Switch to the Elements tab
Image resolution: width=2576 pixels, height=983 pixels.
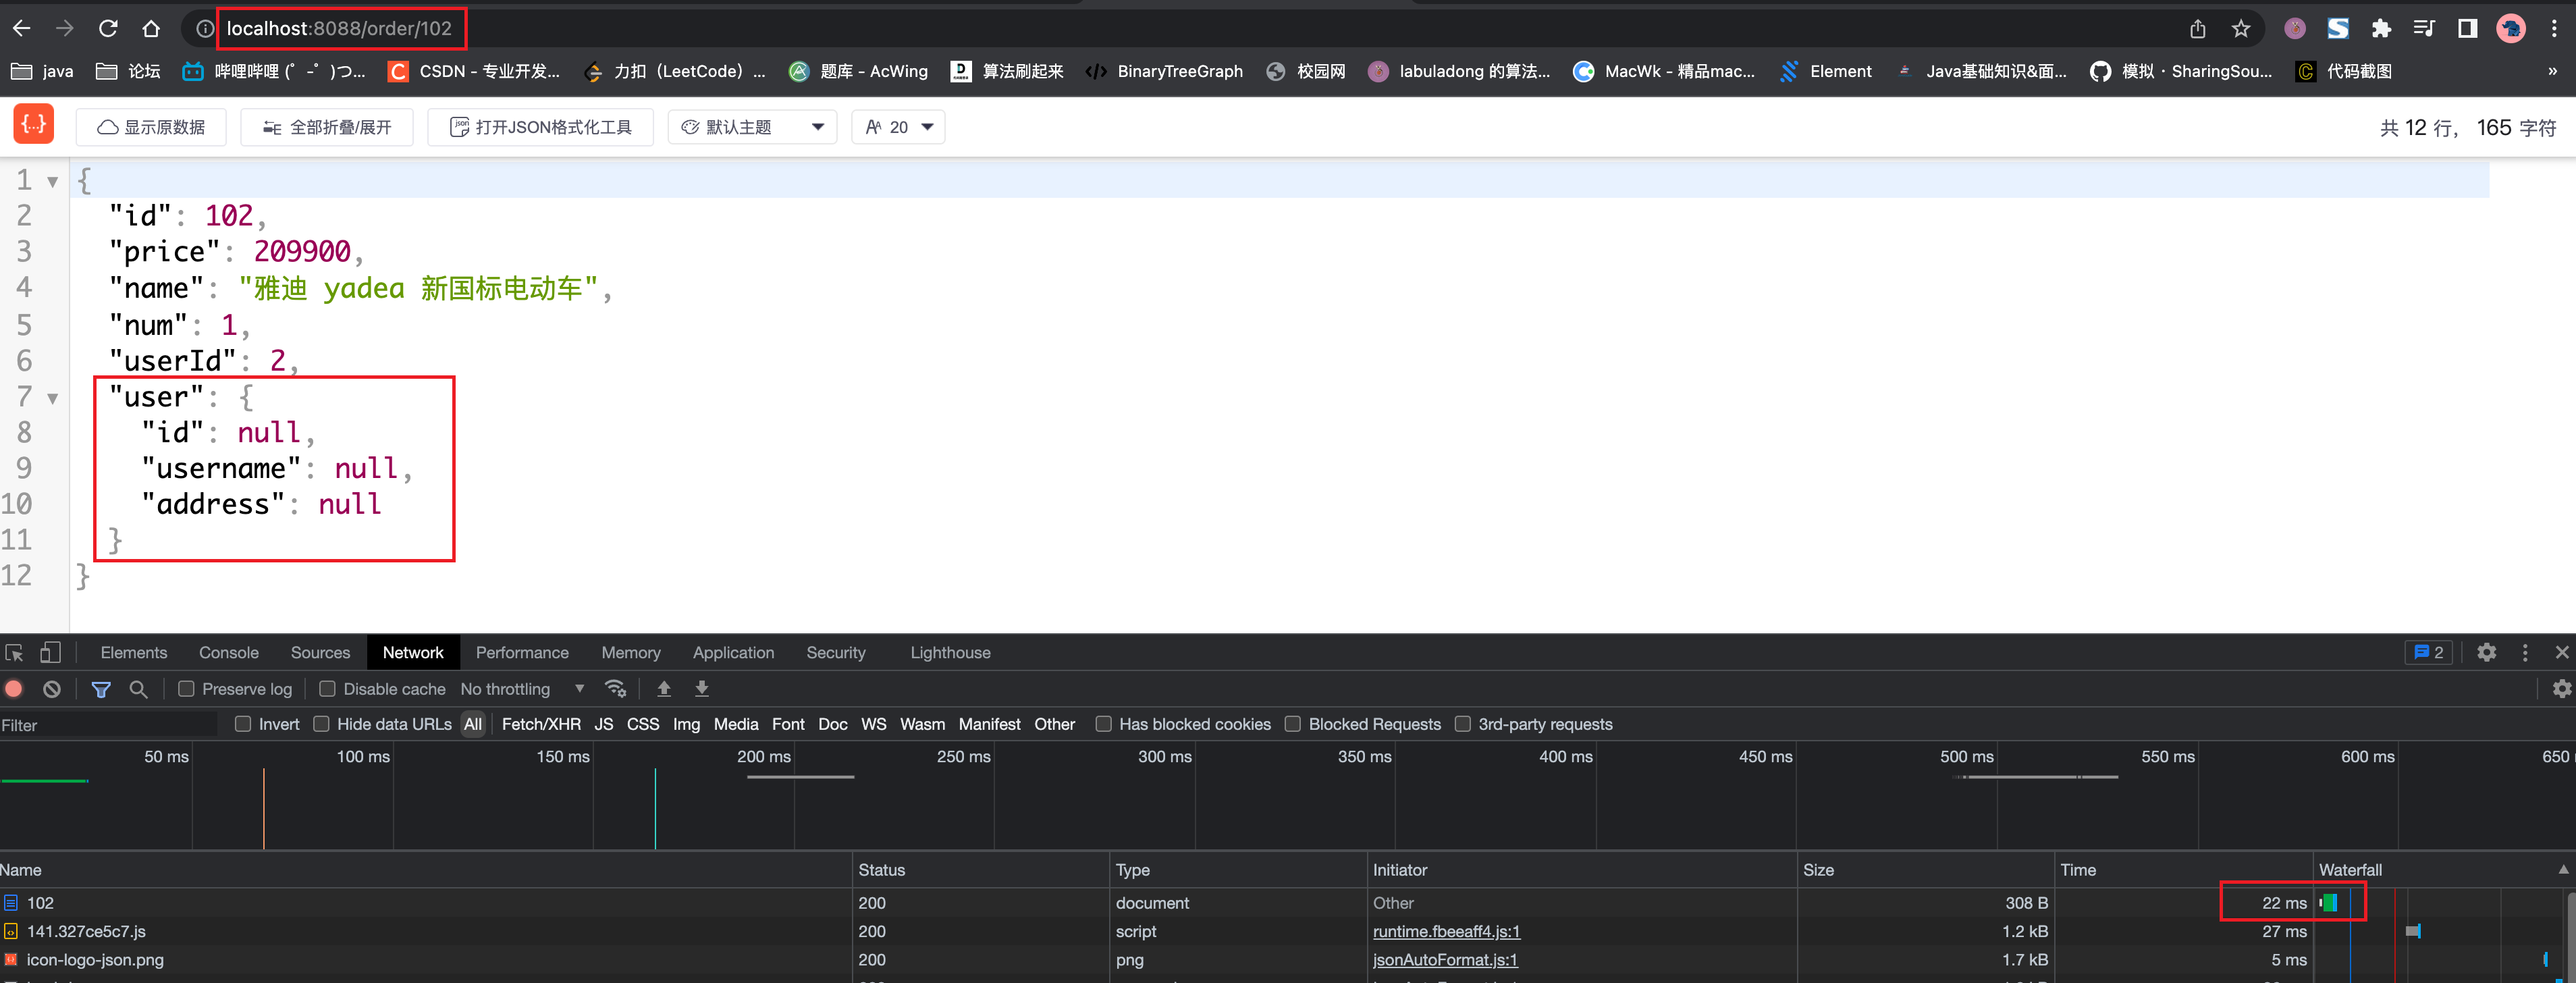(134, 653)
